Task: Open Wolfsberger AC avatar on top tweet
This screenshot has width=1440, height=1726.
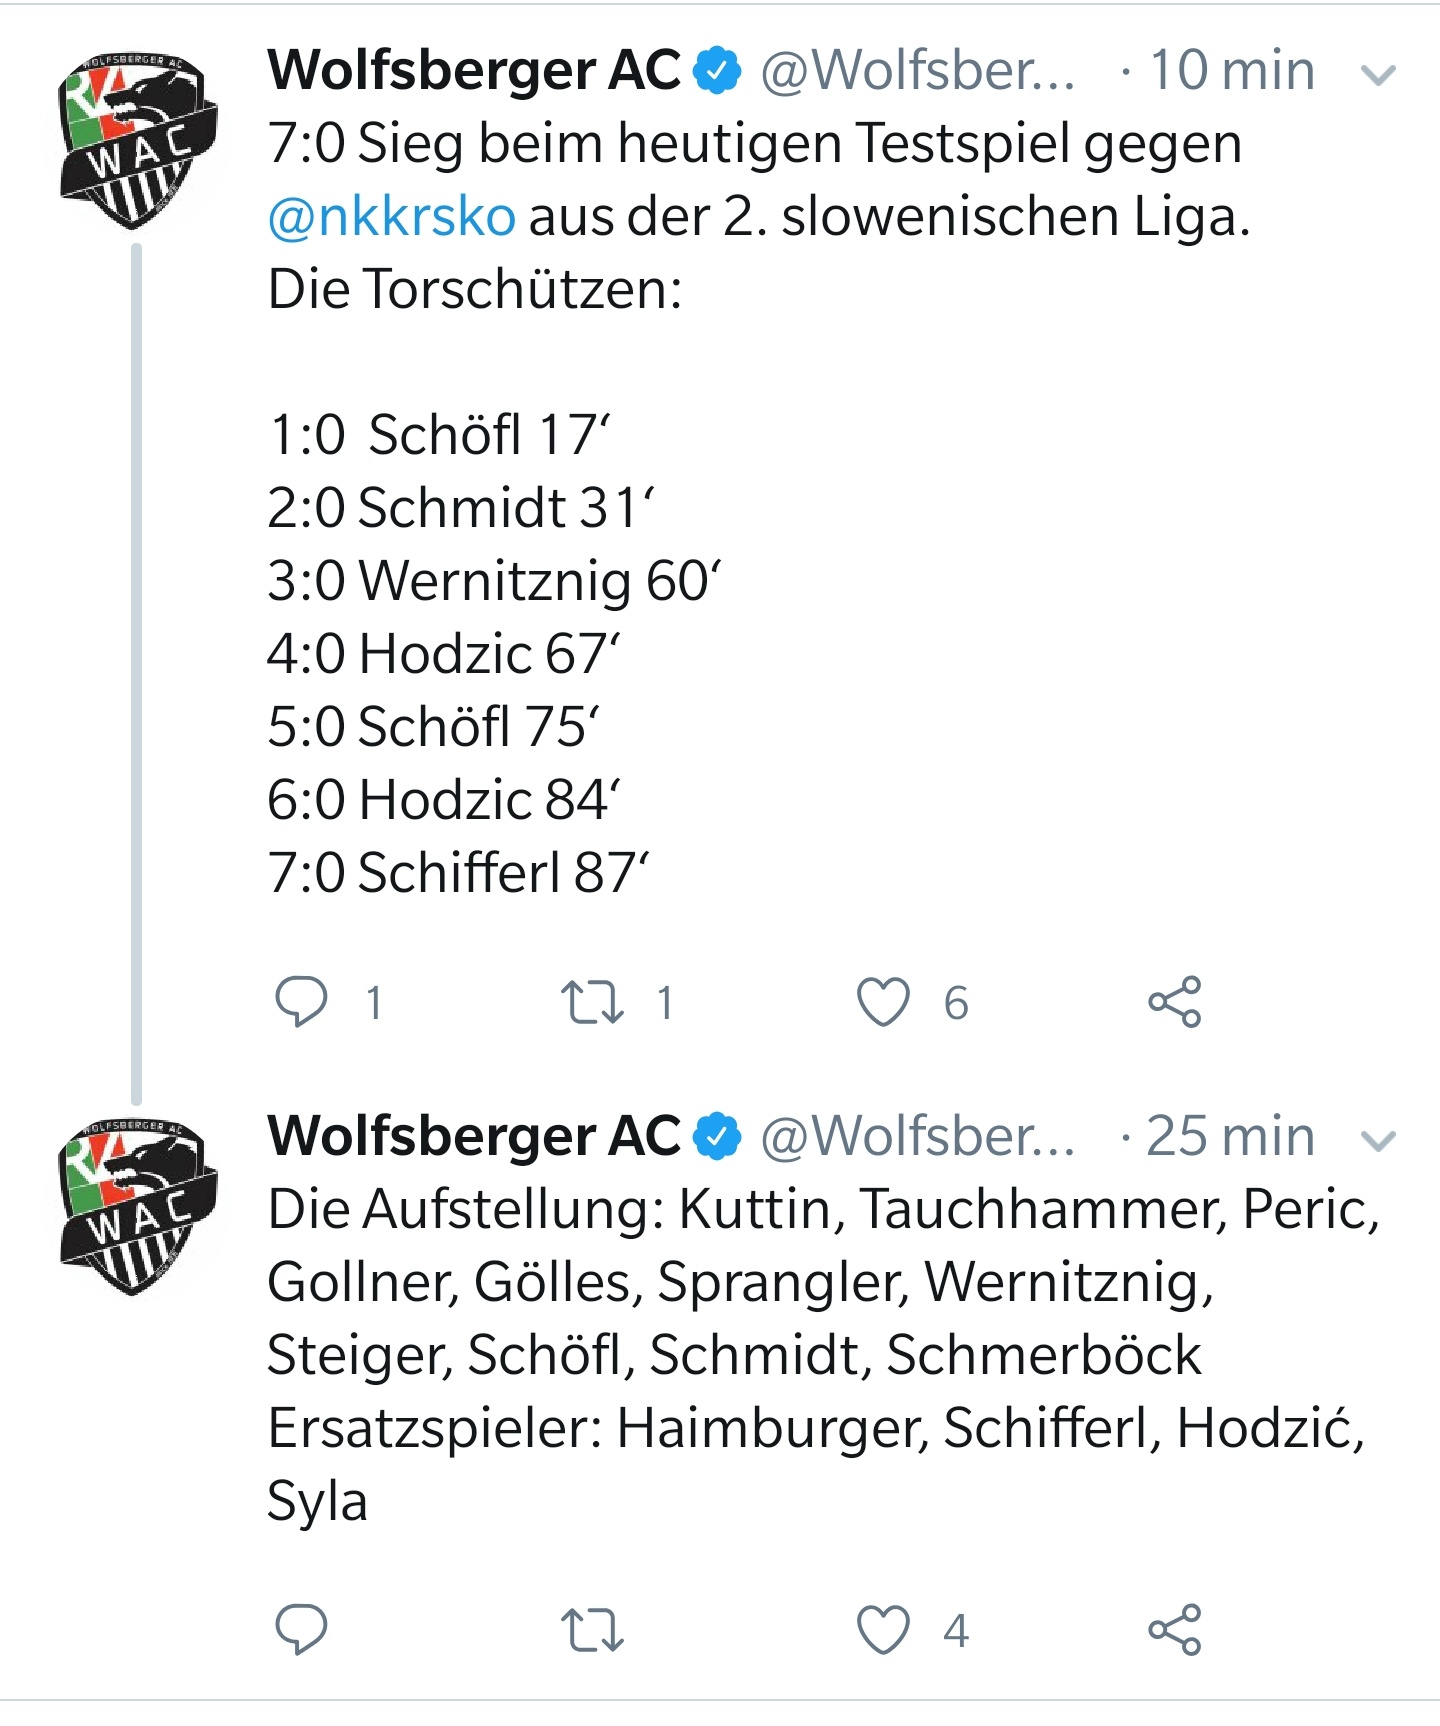Action: (138, 140)
